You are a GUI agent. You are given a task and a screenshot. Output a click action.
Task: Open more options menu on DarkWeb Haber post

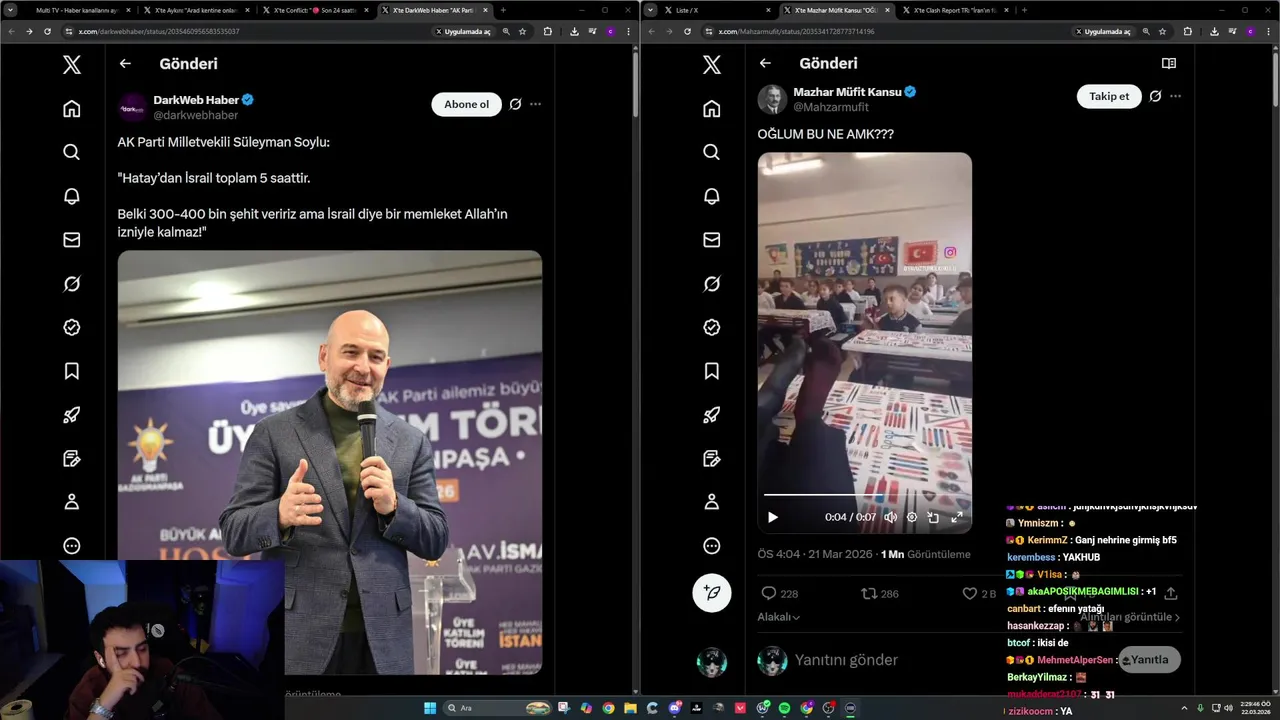tap(536, 104)
